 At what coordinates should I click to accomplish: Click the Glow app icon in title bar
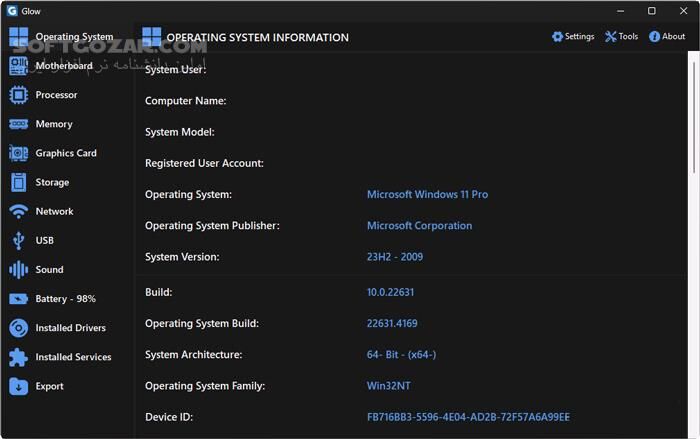(x=10, y=11)
